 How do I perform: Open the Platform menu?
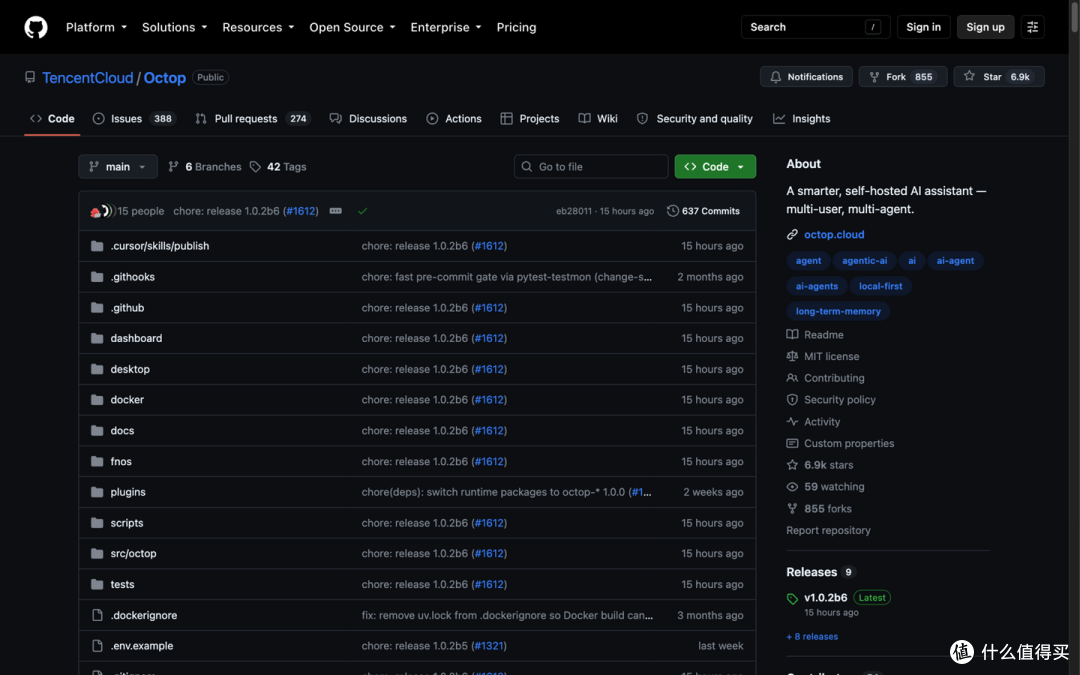click(96, 27)
